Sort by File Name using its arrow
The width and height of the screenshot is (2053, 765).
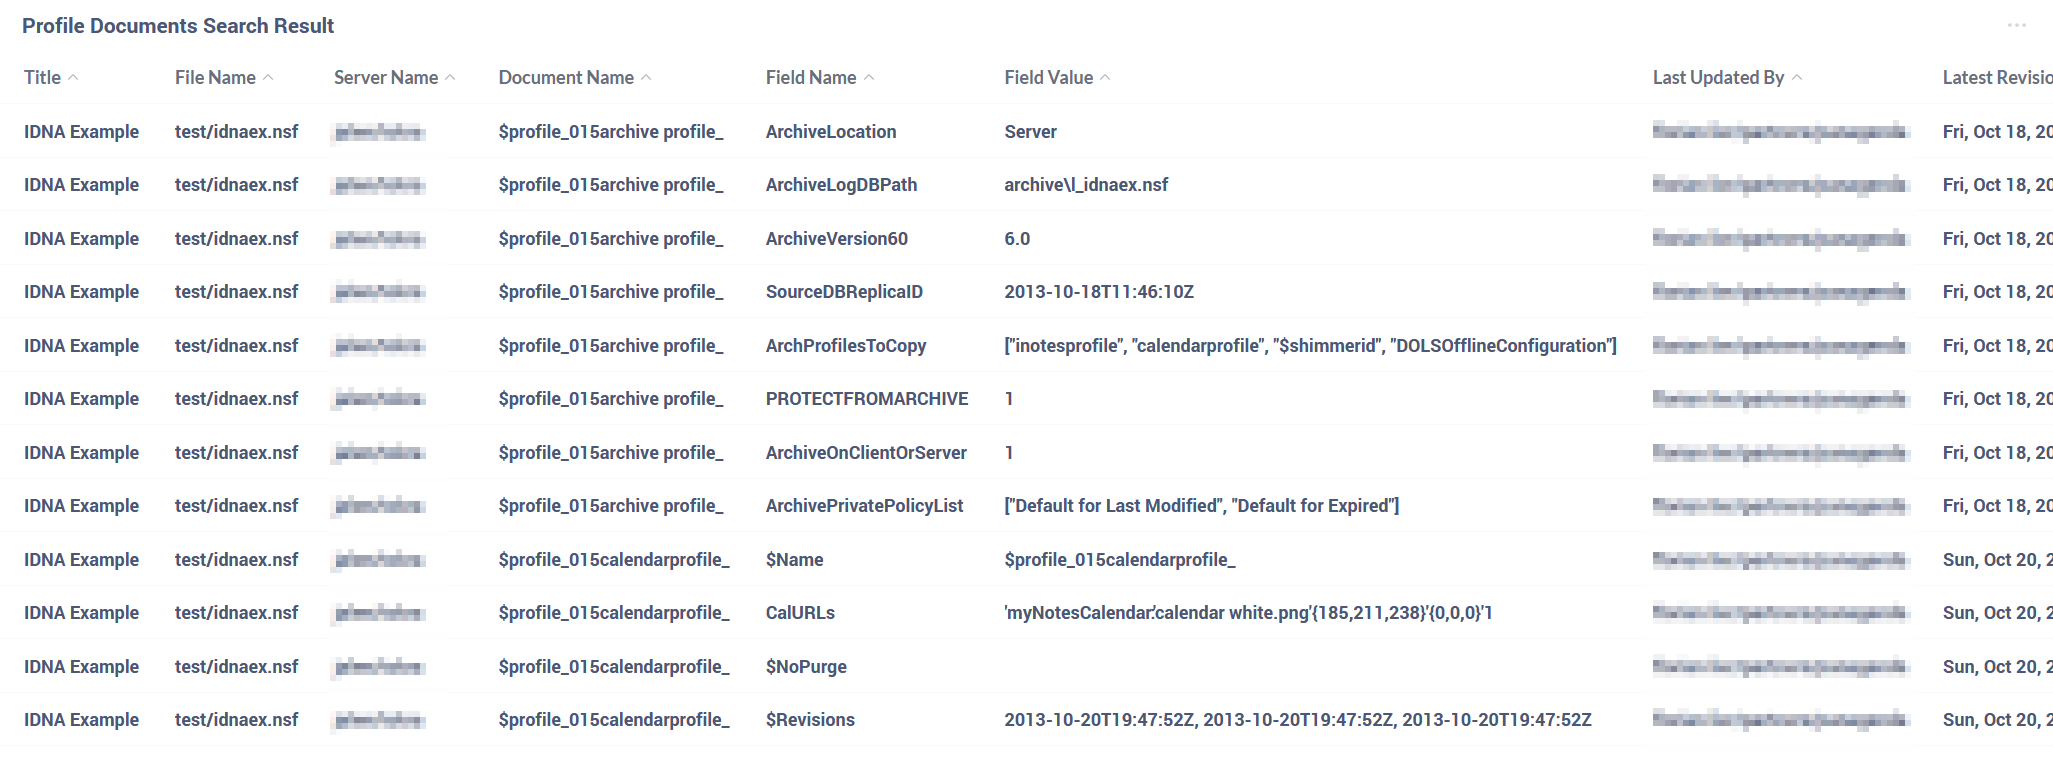pyautogui.click(x=268, y=77)
